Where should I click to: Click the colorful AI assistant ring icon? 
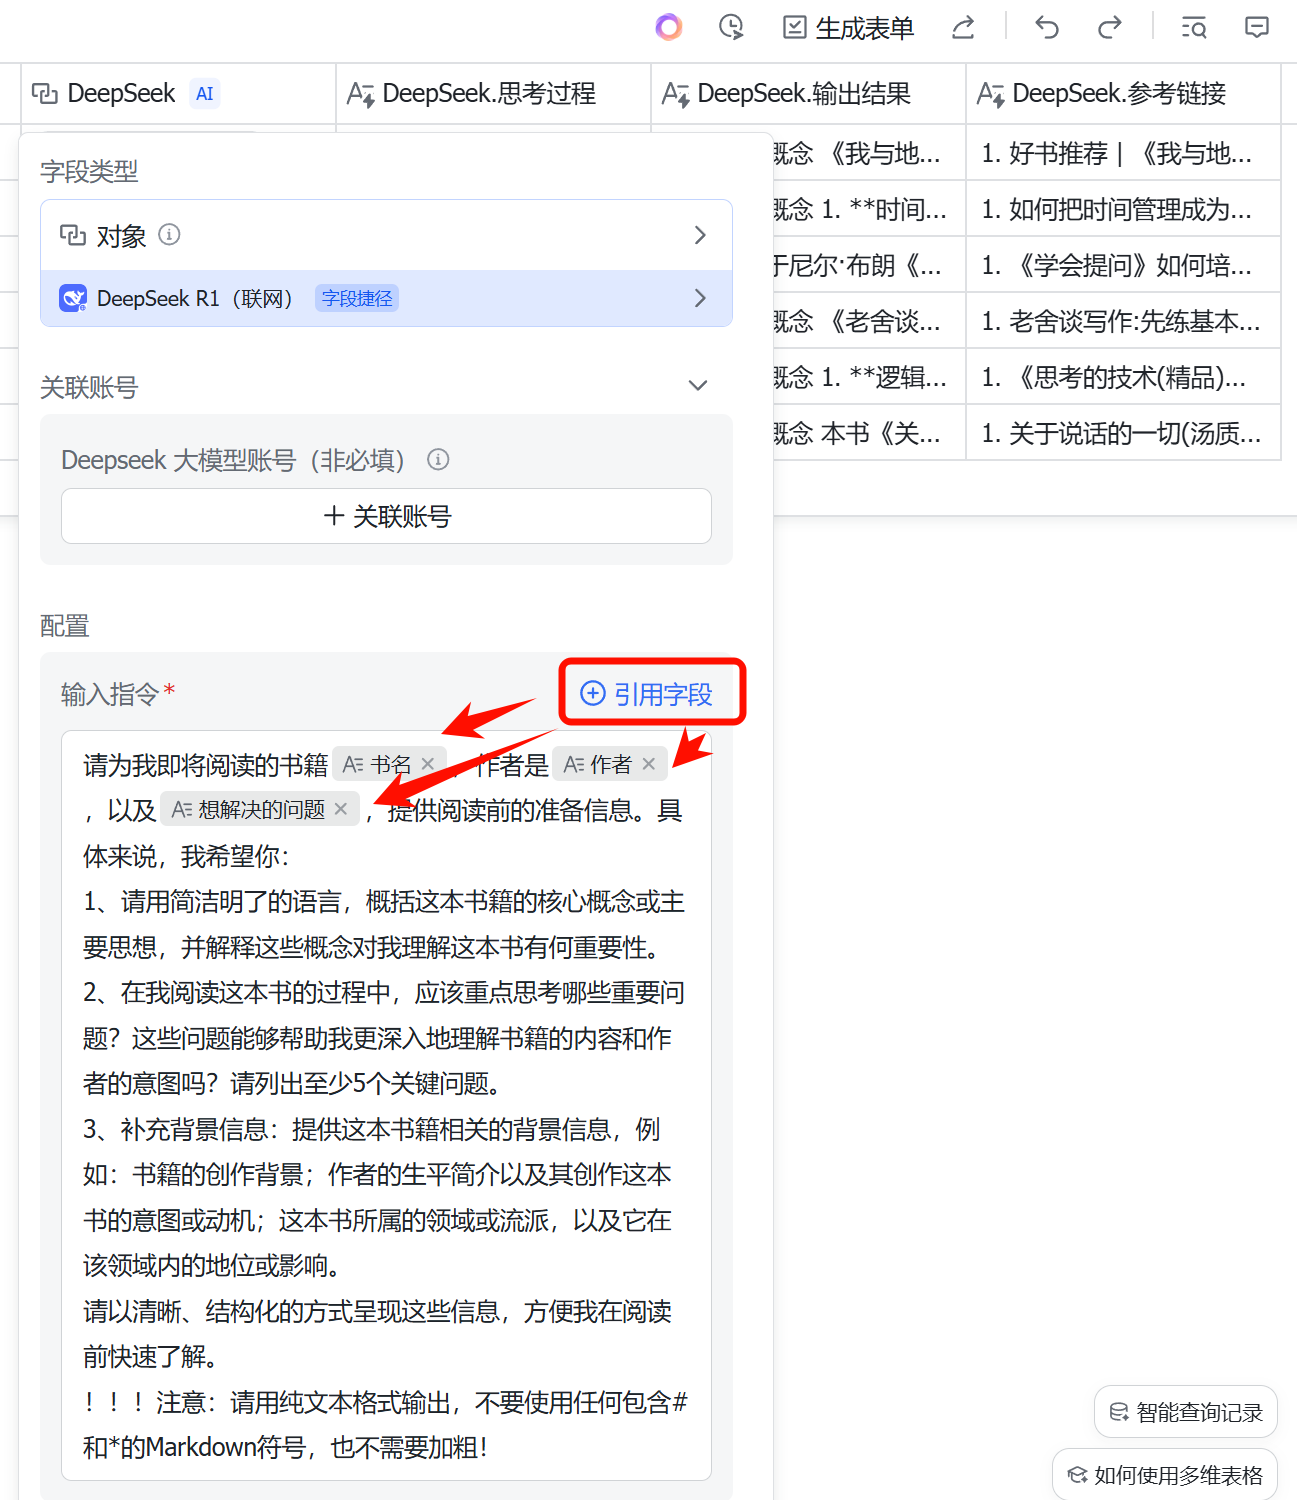668,27
